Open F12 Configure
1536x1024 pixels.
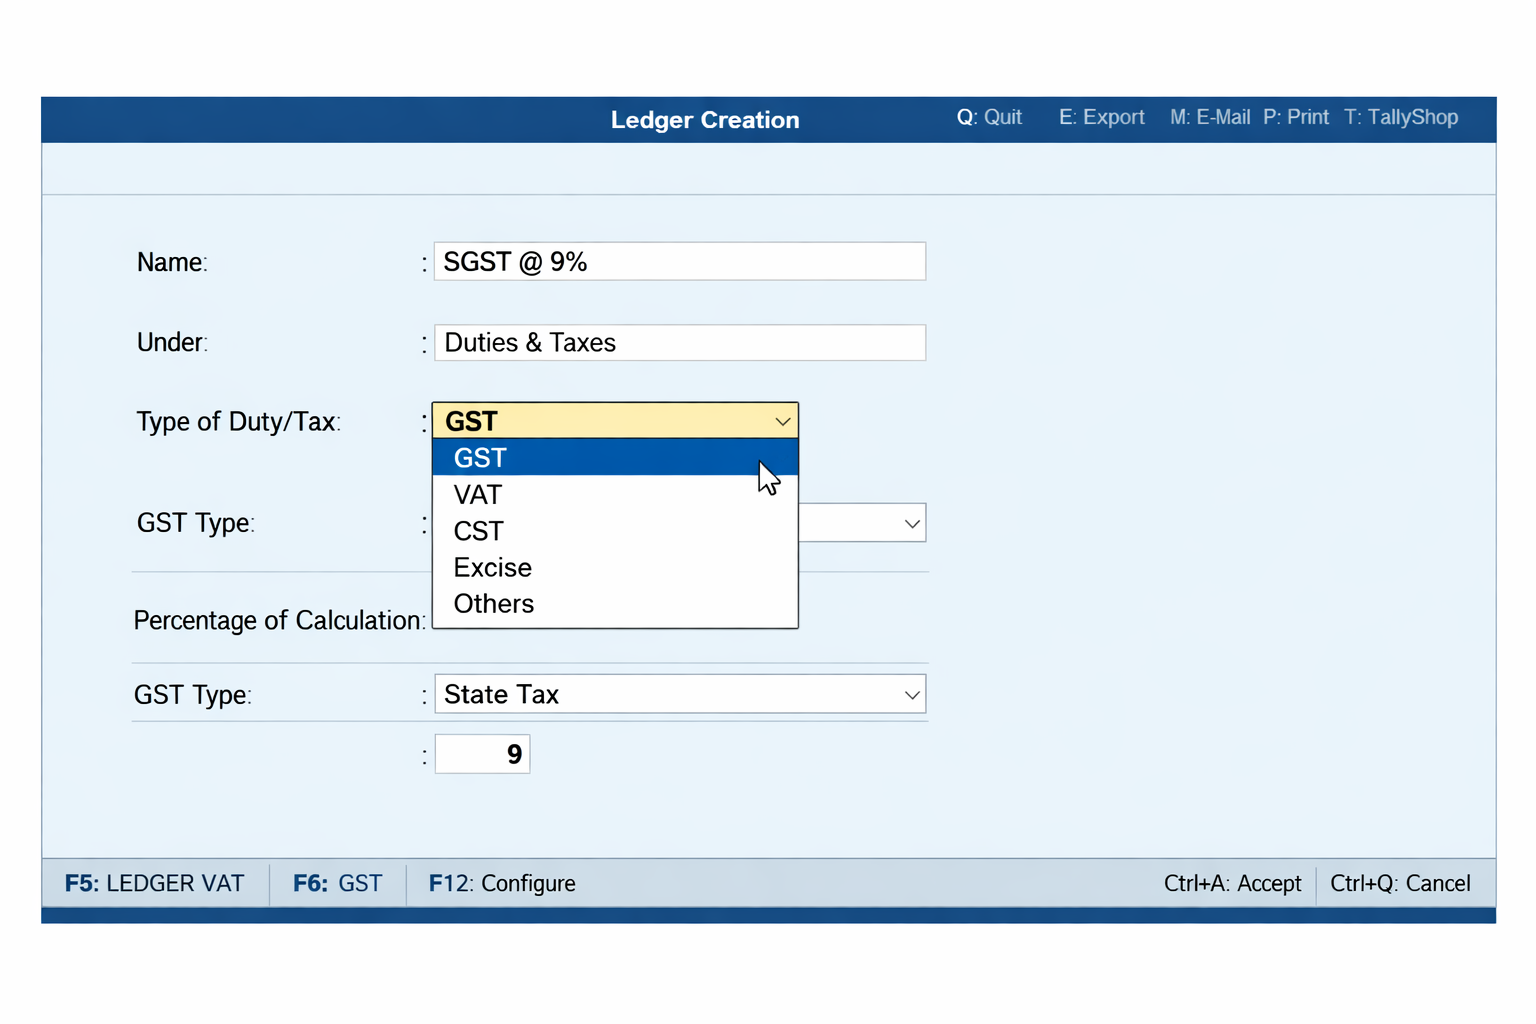coord(502,883)
